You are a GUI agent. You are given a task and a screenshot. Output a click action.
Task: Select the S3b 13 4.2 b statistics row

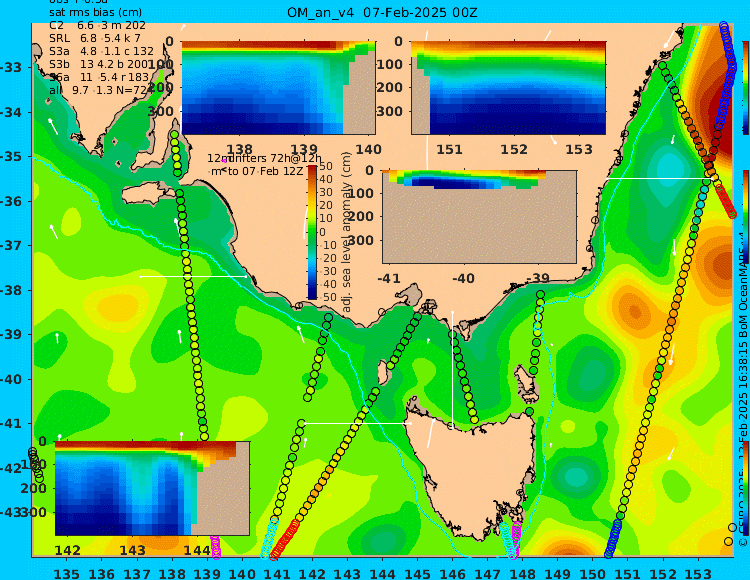point(101,64)
